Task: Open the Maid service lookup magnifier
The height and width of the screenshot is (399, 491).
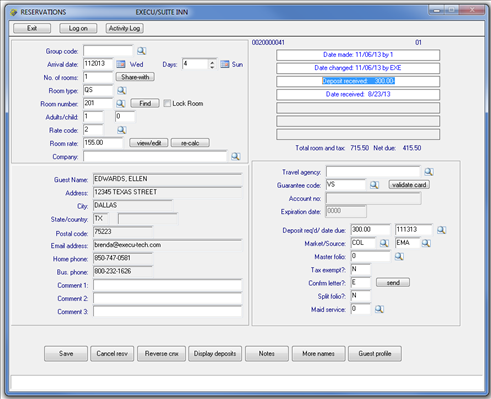Action: 379,309
